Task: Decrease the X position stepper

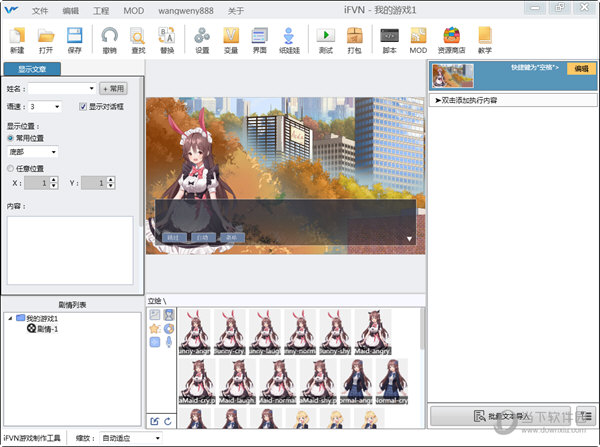Action: [54, 186]
